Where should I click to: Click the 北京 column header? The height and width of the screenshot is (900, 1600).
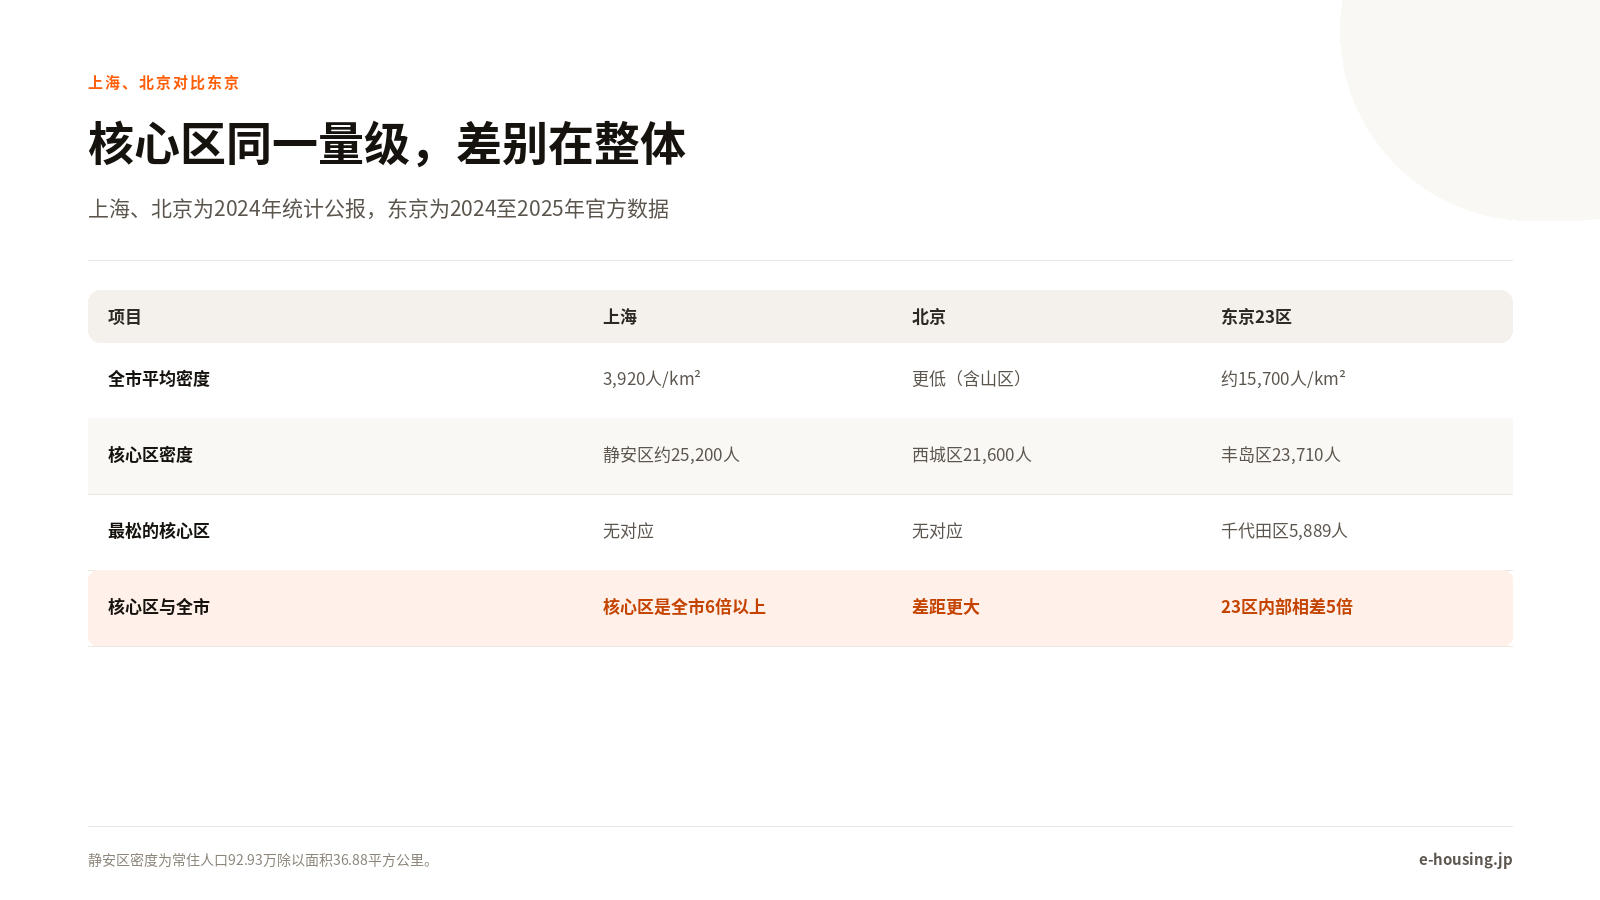(x=929, y=317)
